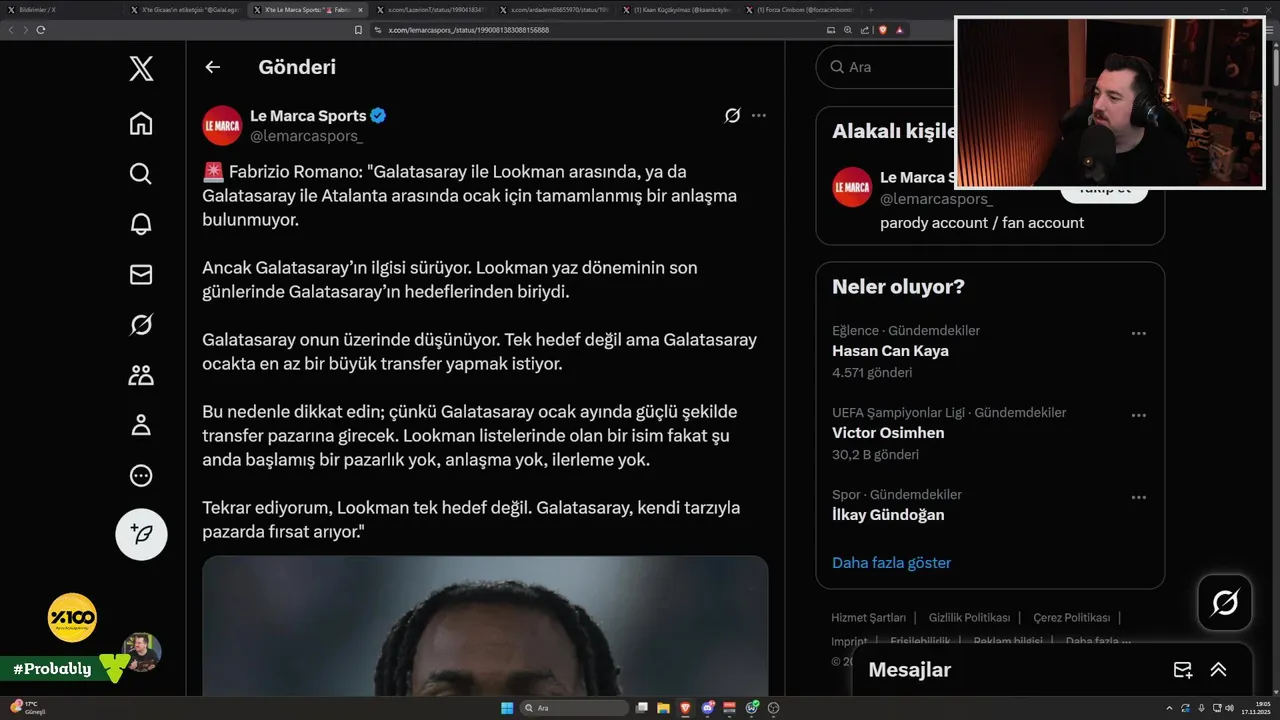Open Task View on taskbar
Screen dimensions: 1280x720
(x=641, y=708)
